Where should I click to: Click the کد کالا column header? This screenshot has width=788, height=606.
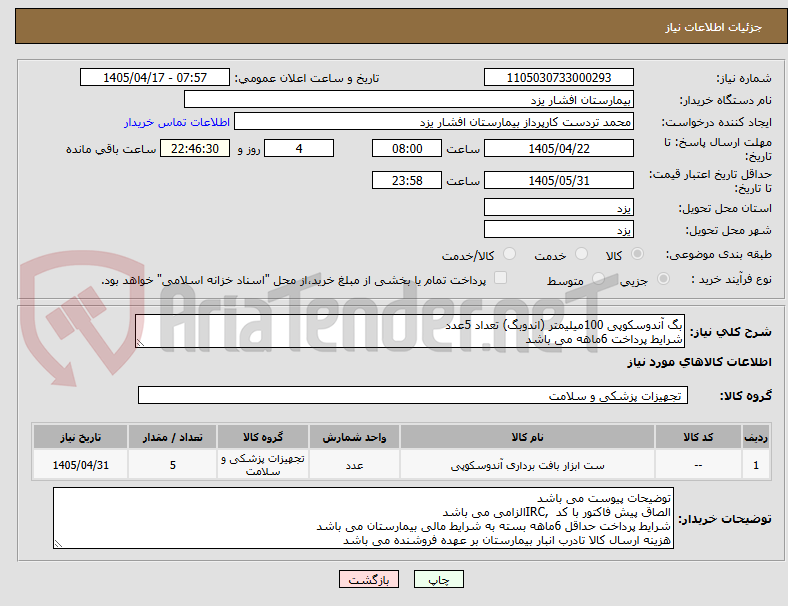pyautogui.click(x=698, y=437)
